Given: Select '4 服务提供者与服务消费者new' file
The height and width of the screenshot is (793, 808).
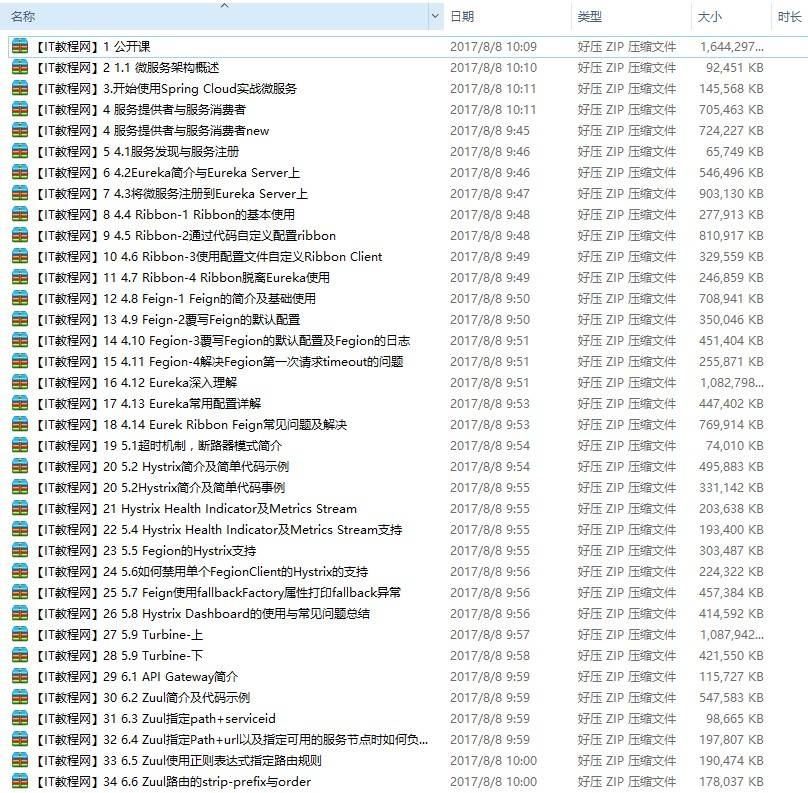Looking at the screenshot, I should click(152, 131).
